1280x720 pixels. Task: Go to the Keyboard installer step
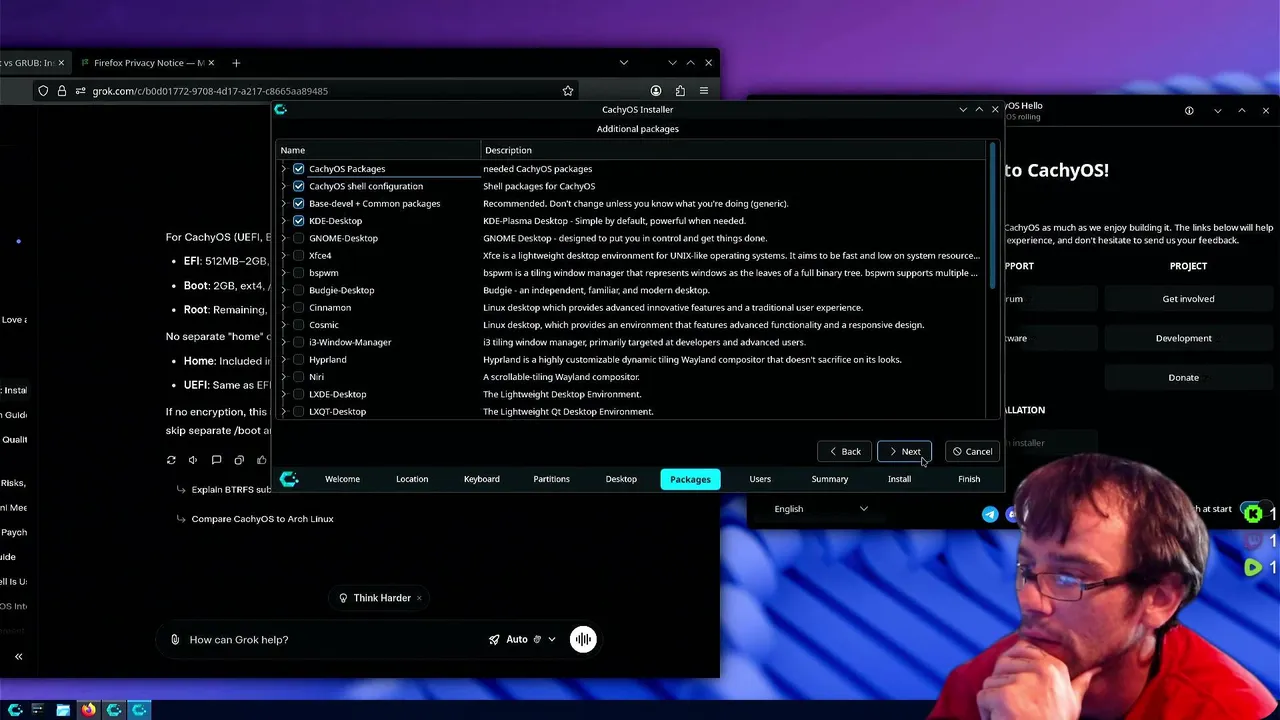click(482, 479)
